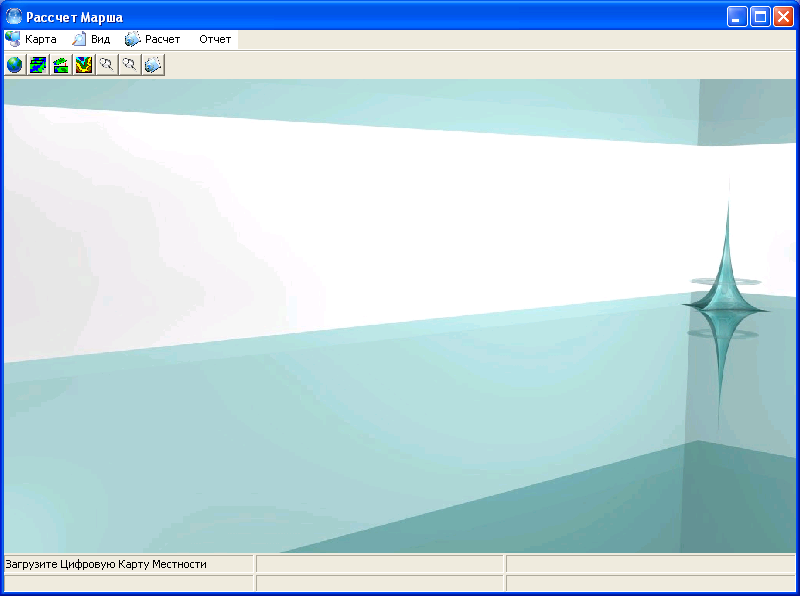Click the route calculation toolbar icon
The height and width of the screenshot is (596, 800).
[x=153, y=65]
